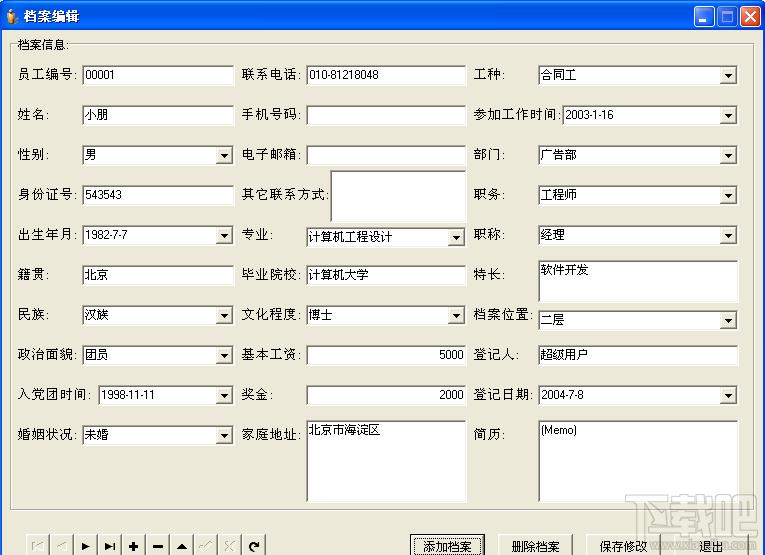
Task: Expand the 职务 dropdown
Action: [728, 196]
